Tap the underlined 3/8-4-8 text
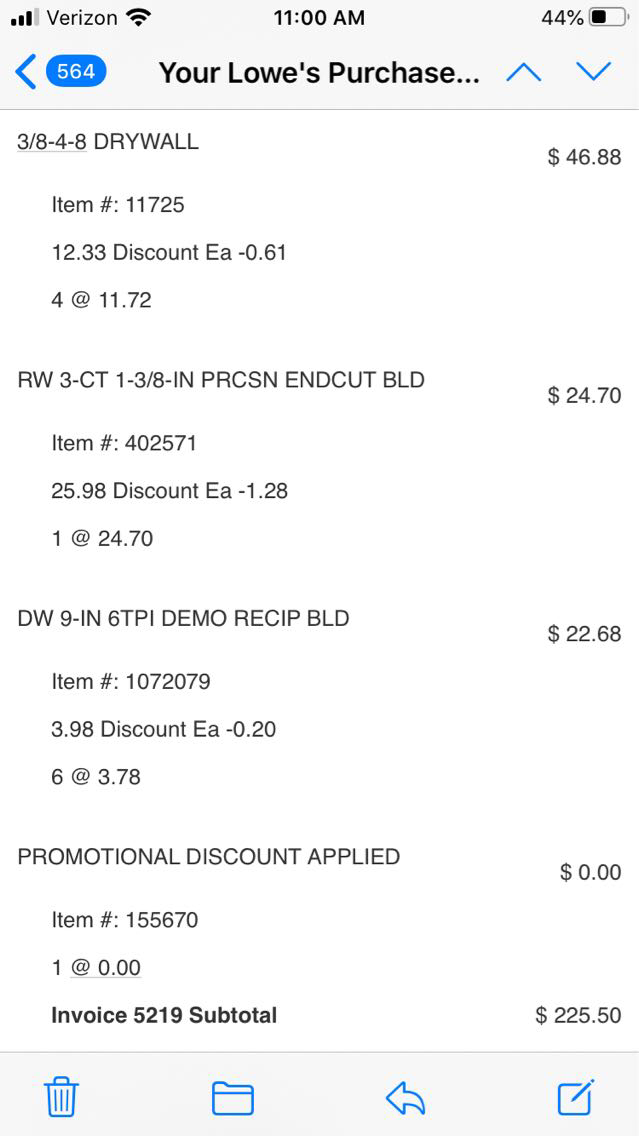639x1136 pixels. coord(52,142)
